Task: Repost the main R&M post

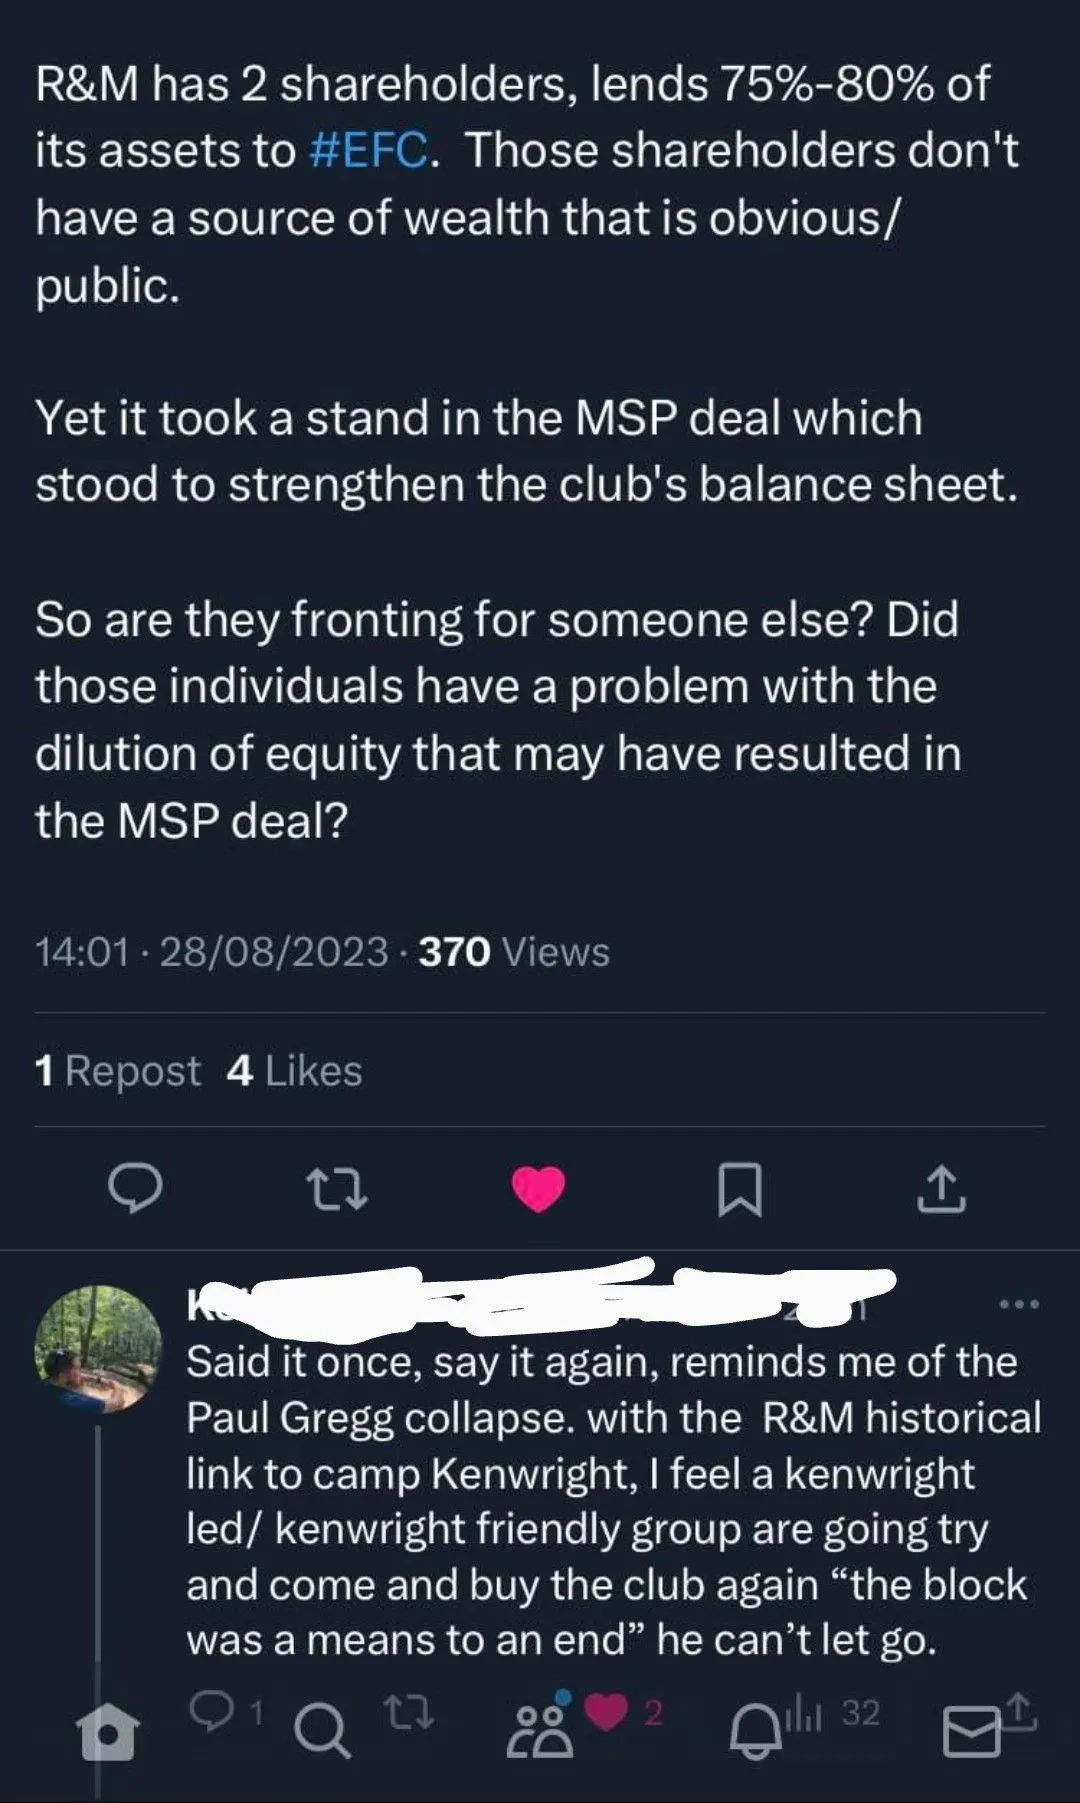Action: pyautogui.click(x=336, y=1189)
